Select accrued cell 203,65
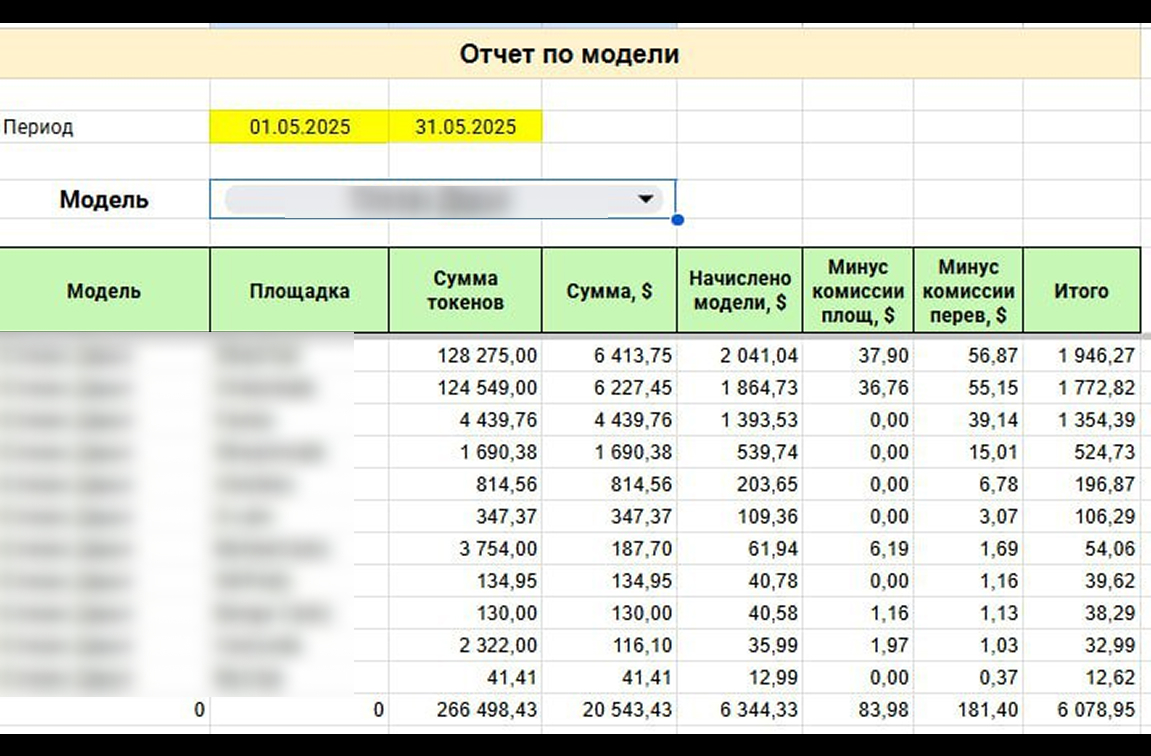 click(740, 484)
